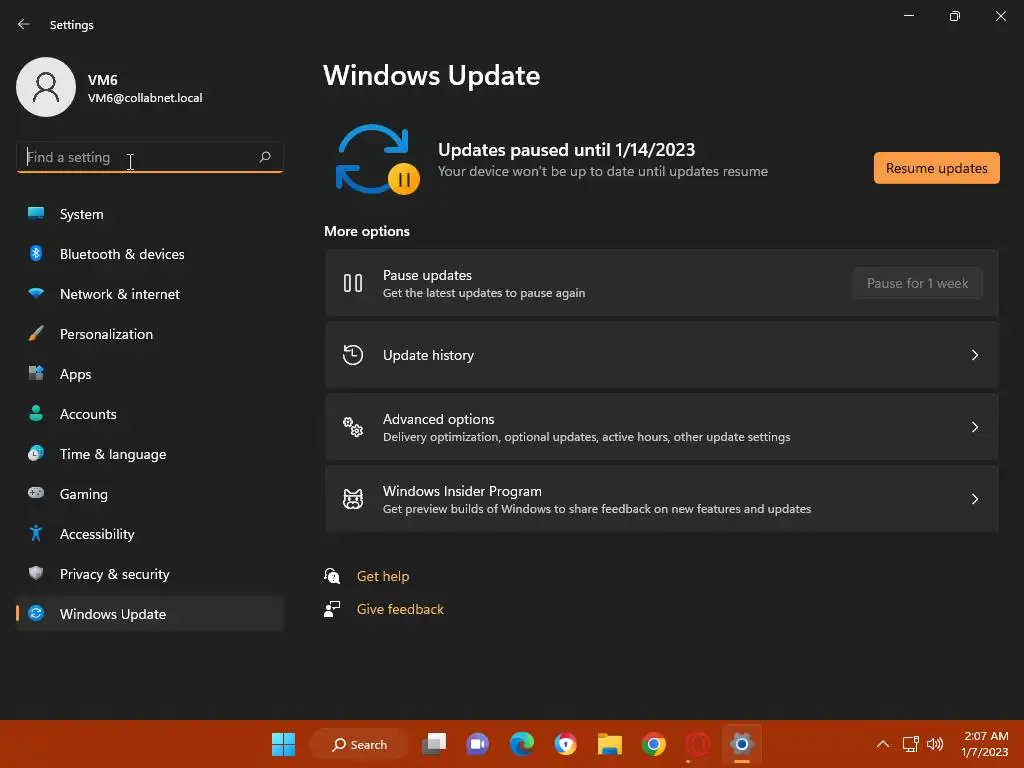Click the Accessibility figure icon
Image resolution: width=1024 pixels, height=768 pixels.
click(x=36, y=533)
